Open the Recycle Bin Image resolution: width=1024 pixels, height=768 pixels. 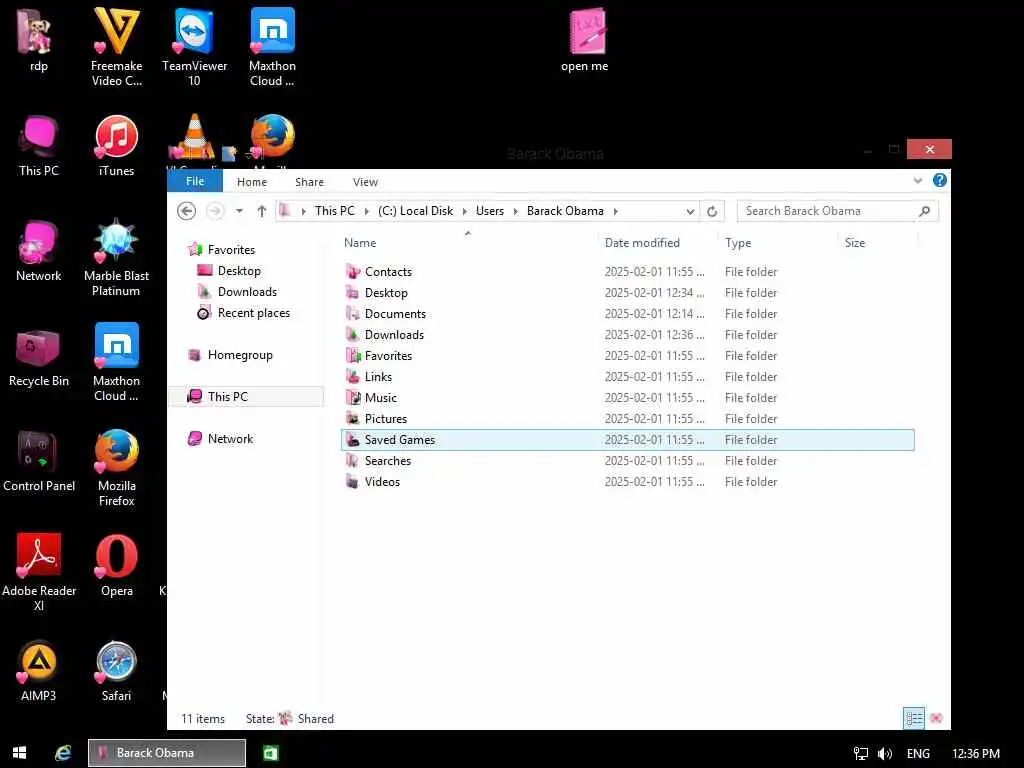click(39, 357)
